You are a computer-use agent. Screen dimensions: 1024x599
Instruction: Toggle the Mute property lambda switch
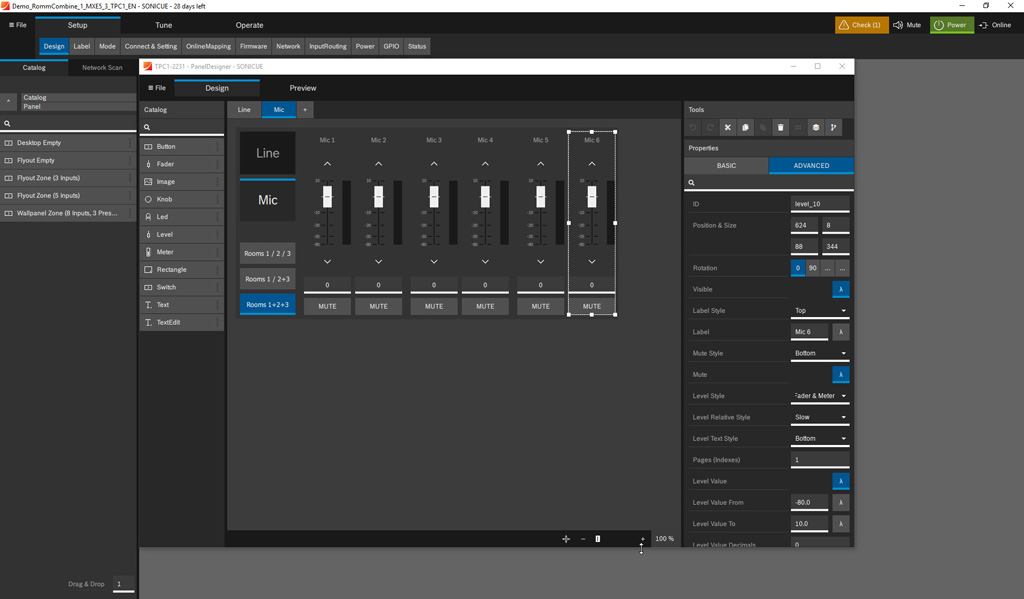[x=840, y=374]
